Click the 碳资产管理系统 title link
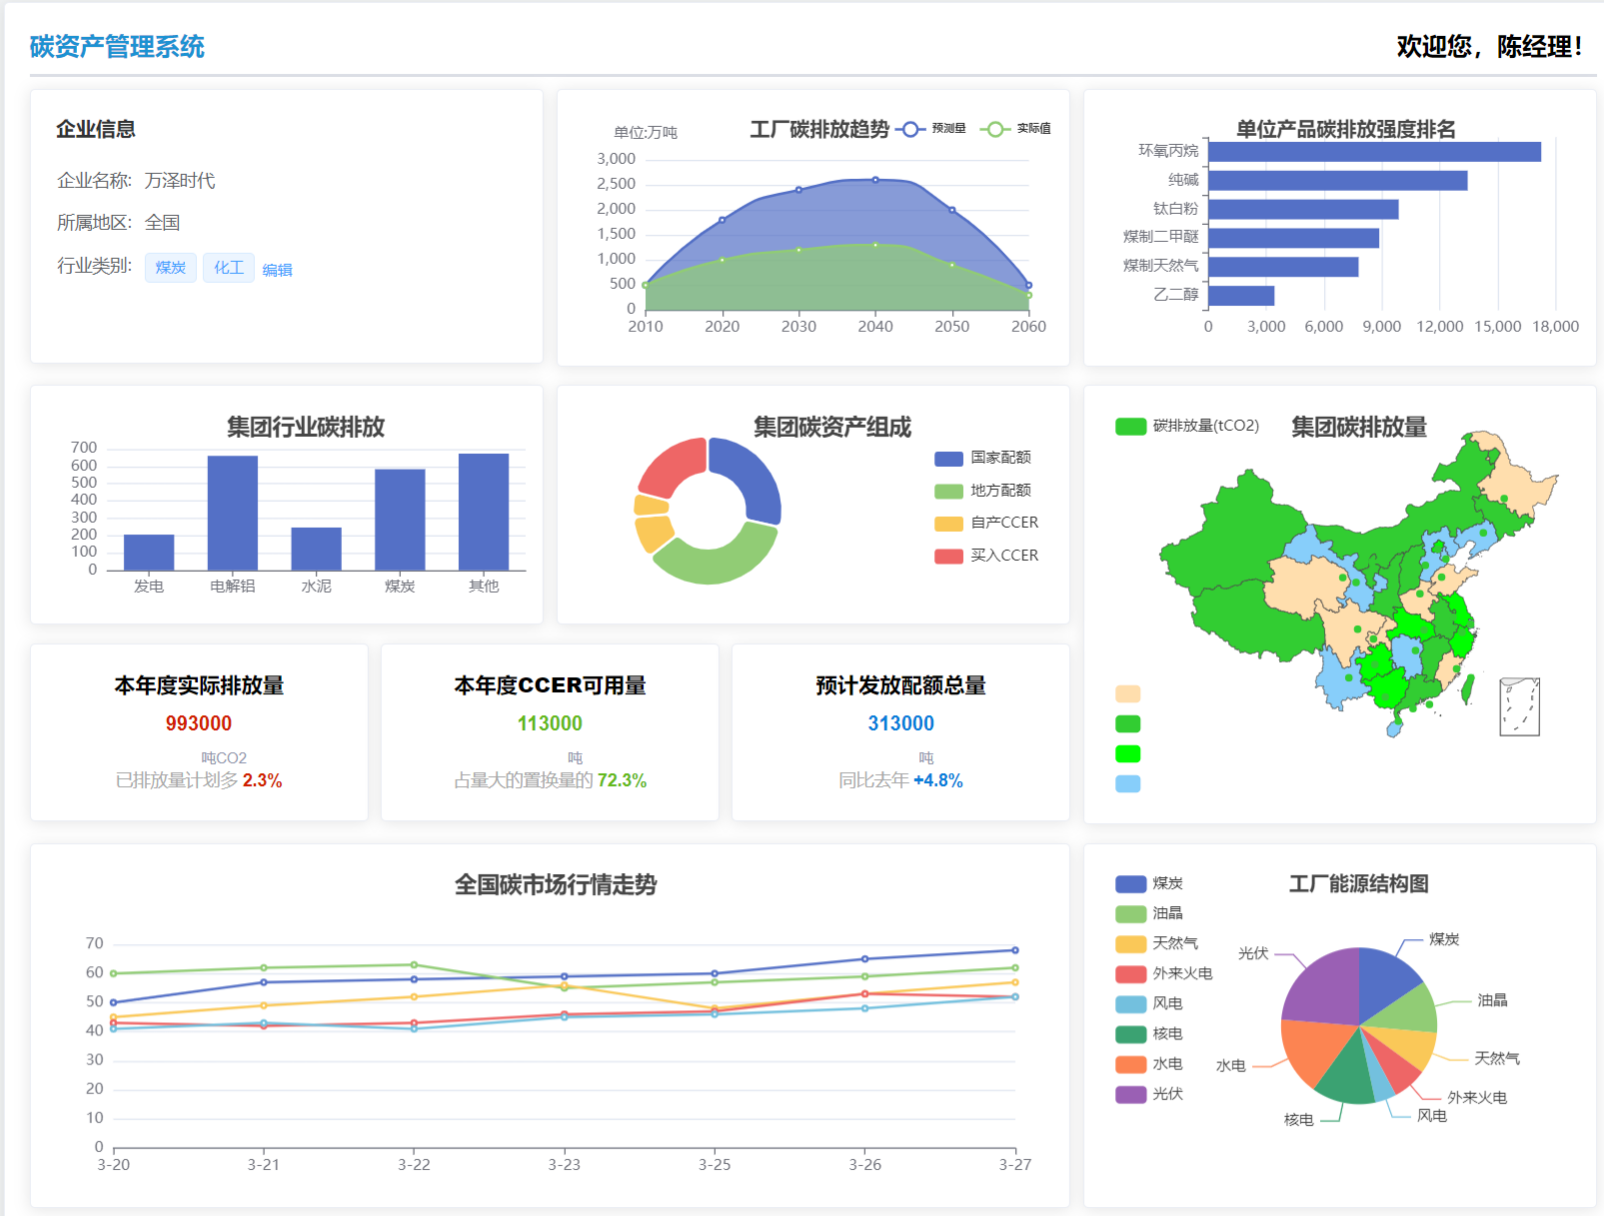 (115, 46)
